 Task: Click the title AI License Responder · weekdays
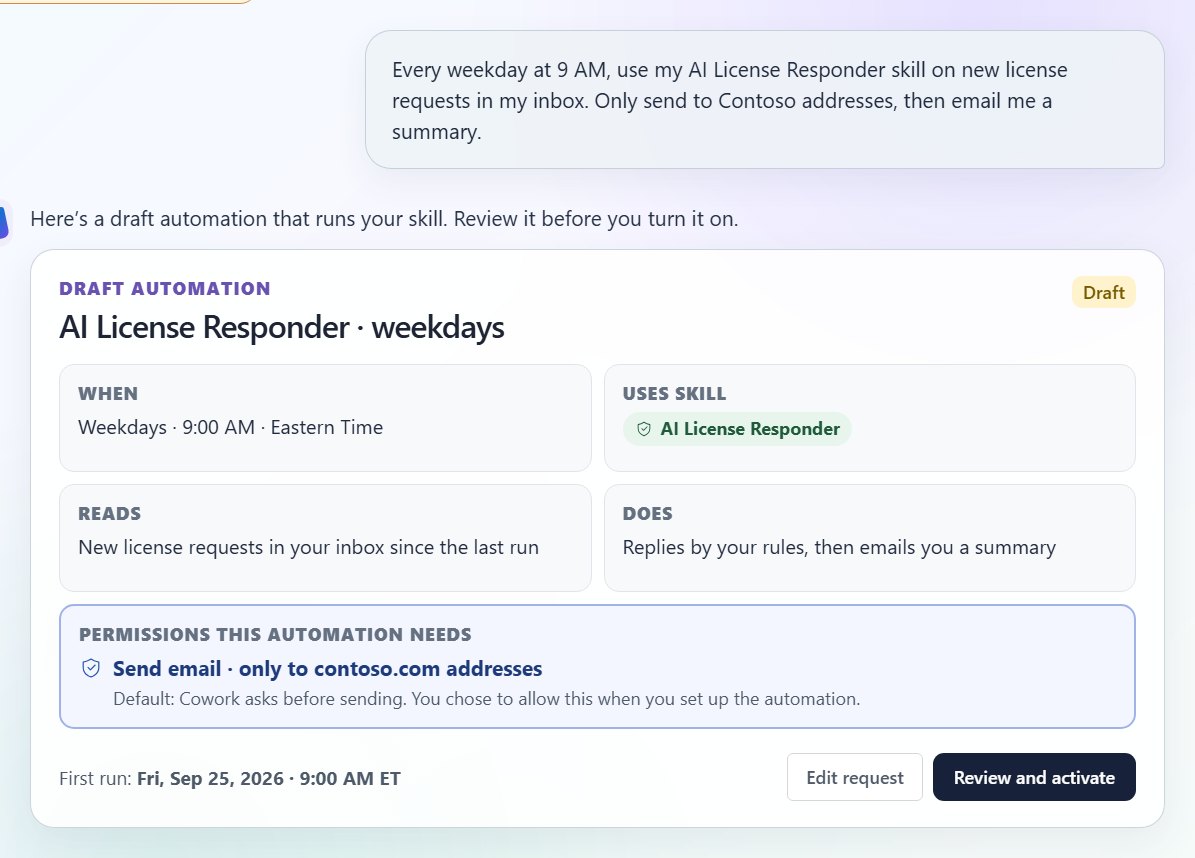click(x=282, y=328)
